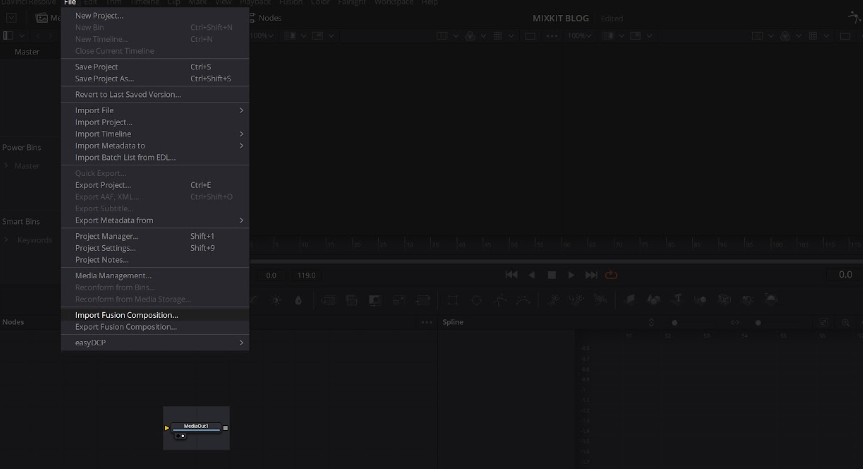Toggle the orange loop playback button
This screenshot has height=469, width=863.
(611, 275)
